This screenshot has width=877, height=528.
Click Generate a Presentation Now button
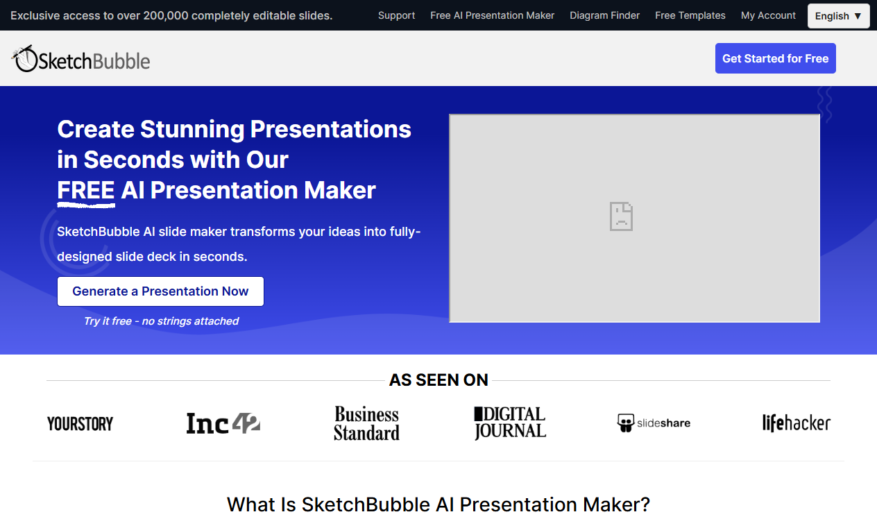(x=161, y=291)
